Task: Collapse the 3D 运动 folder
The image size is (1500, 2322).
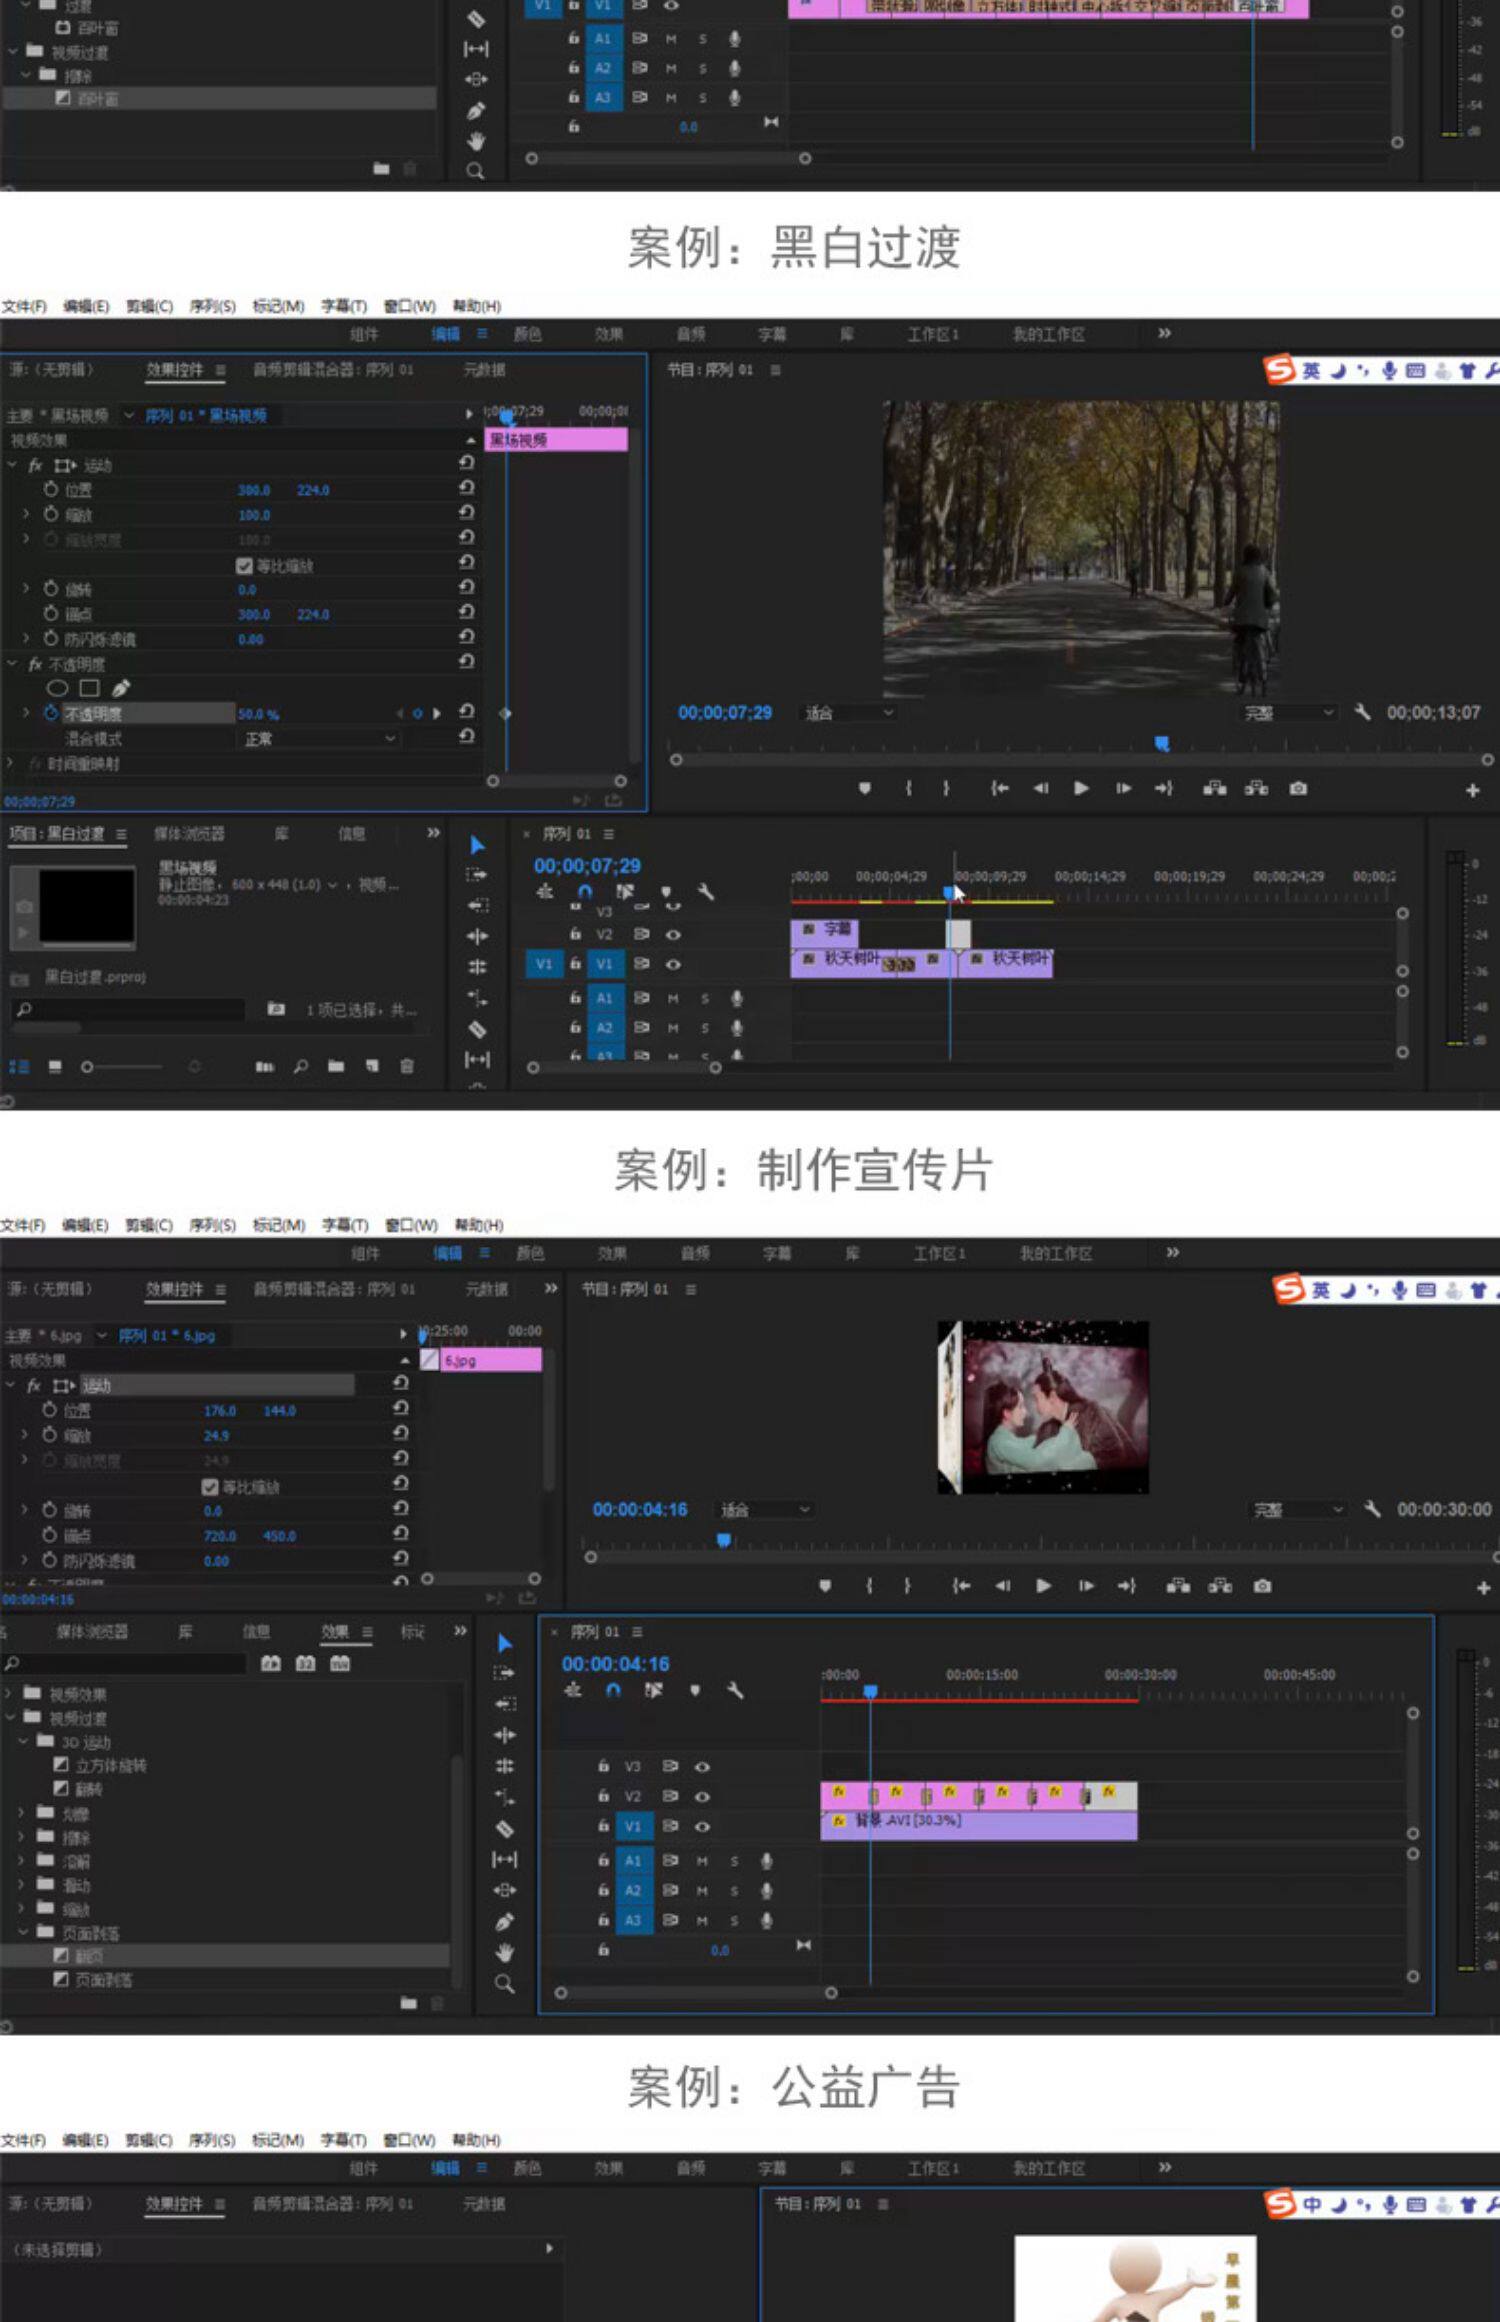Action: [x=24, y=1741]
